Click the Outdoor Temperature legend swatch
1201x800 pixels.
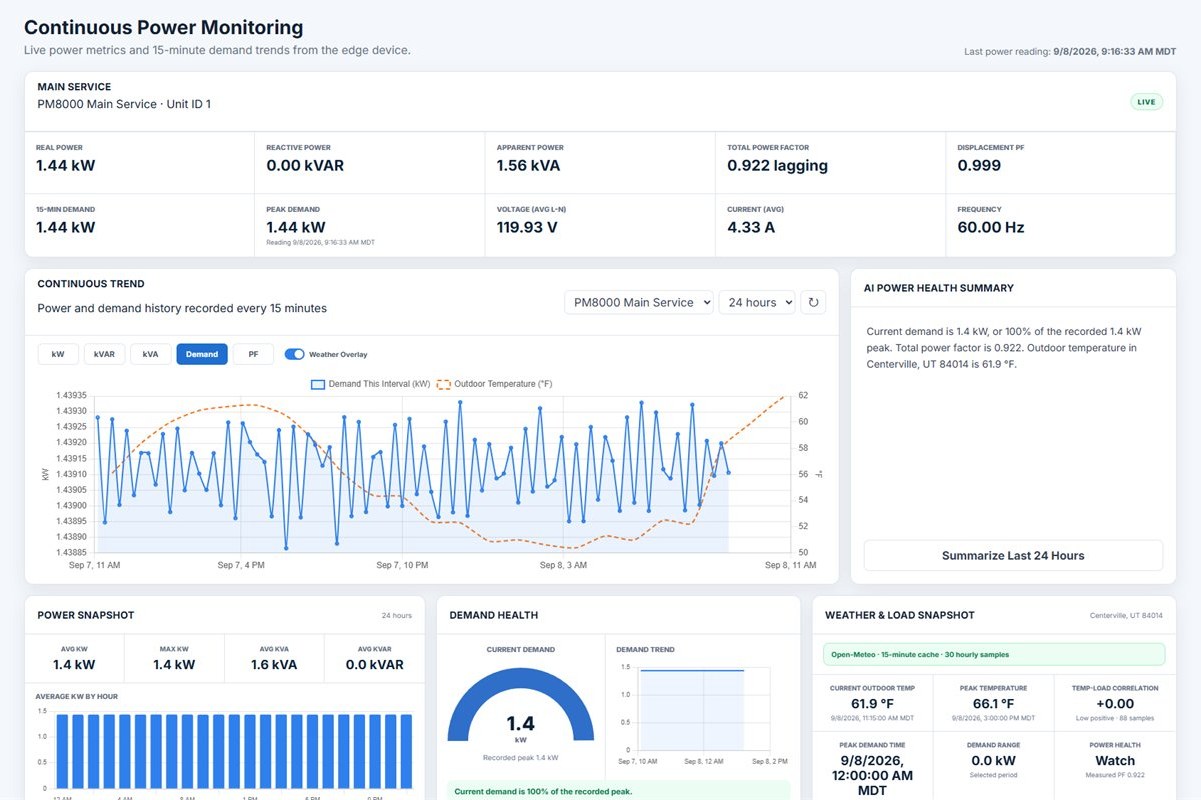(444, 384)
